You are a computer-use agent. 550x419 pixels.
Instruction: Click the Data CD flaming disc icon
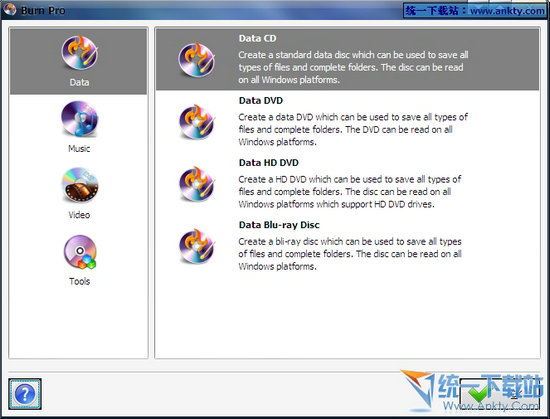tap(196, 60)
